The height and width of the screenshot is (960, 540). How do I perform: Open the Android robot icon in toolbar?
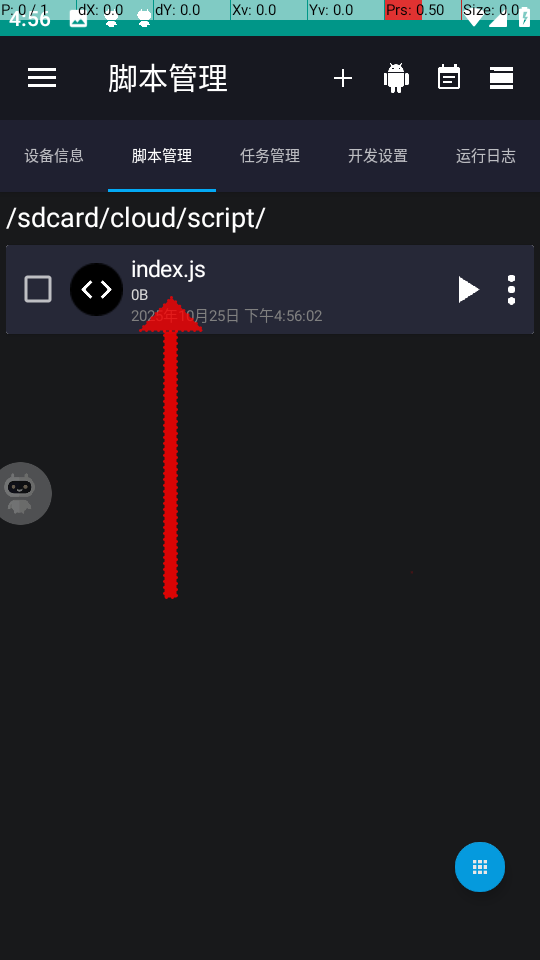coord(396,78)
